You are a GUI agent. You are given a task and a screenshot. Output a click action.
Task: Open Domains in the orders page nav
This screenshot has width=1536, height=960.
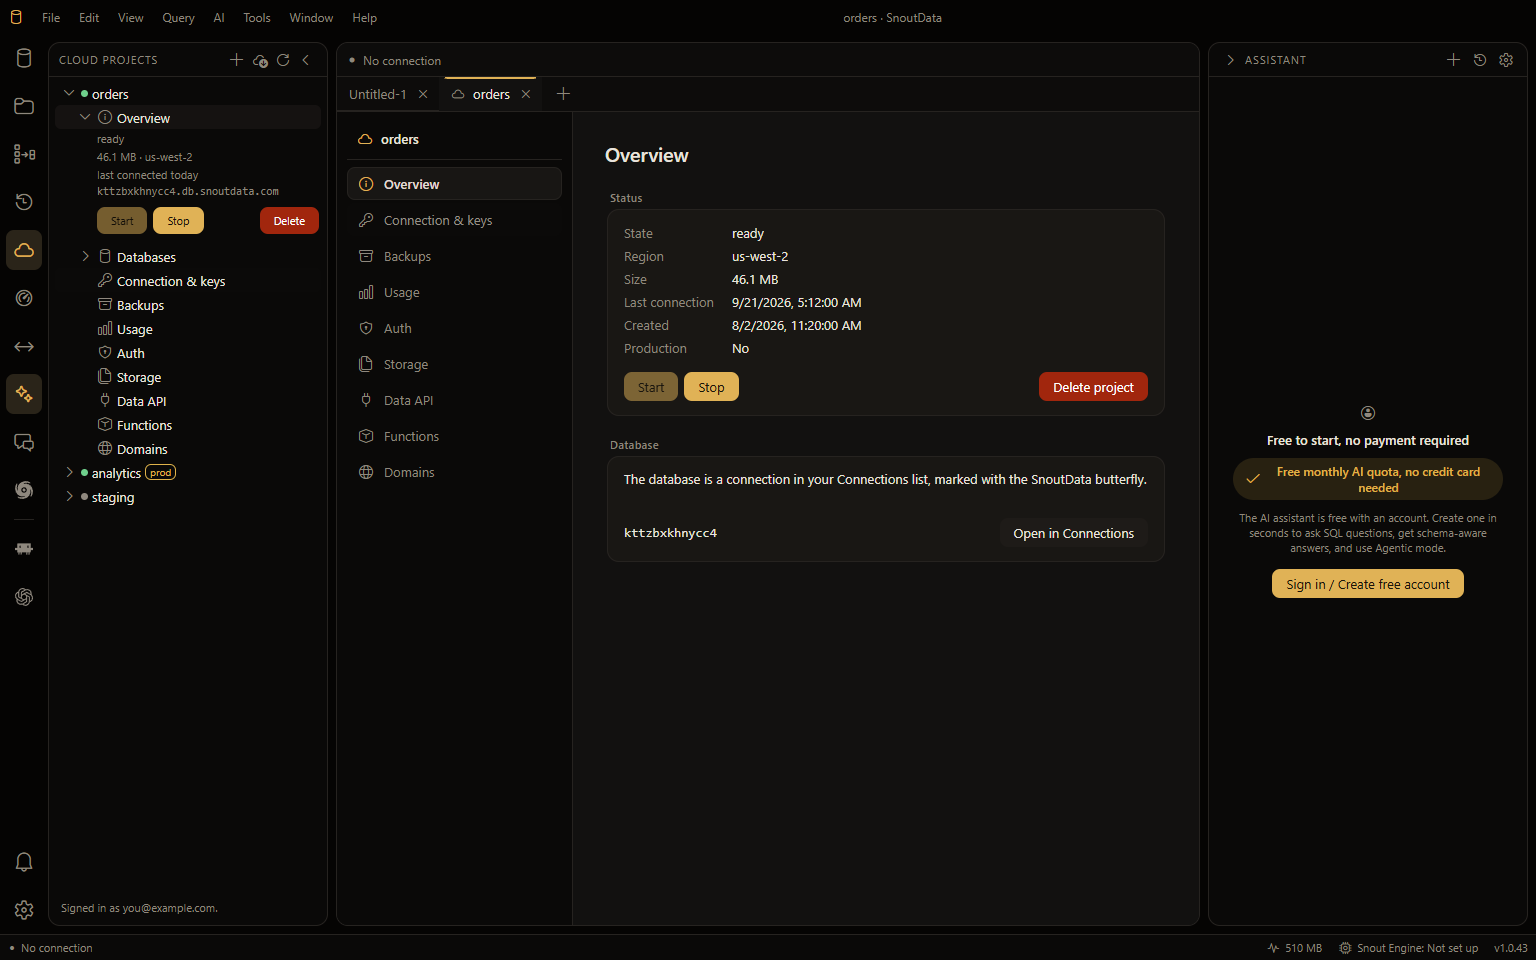454,472
